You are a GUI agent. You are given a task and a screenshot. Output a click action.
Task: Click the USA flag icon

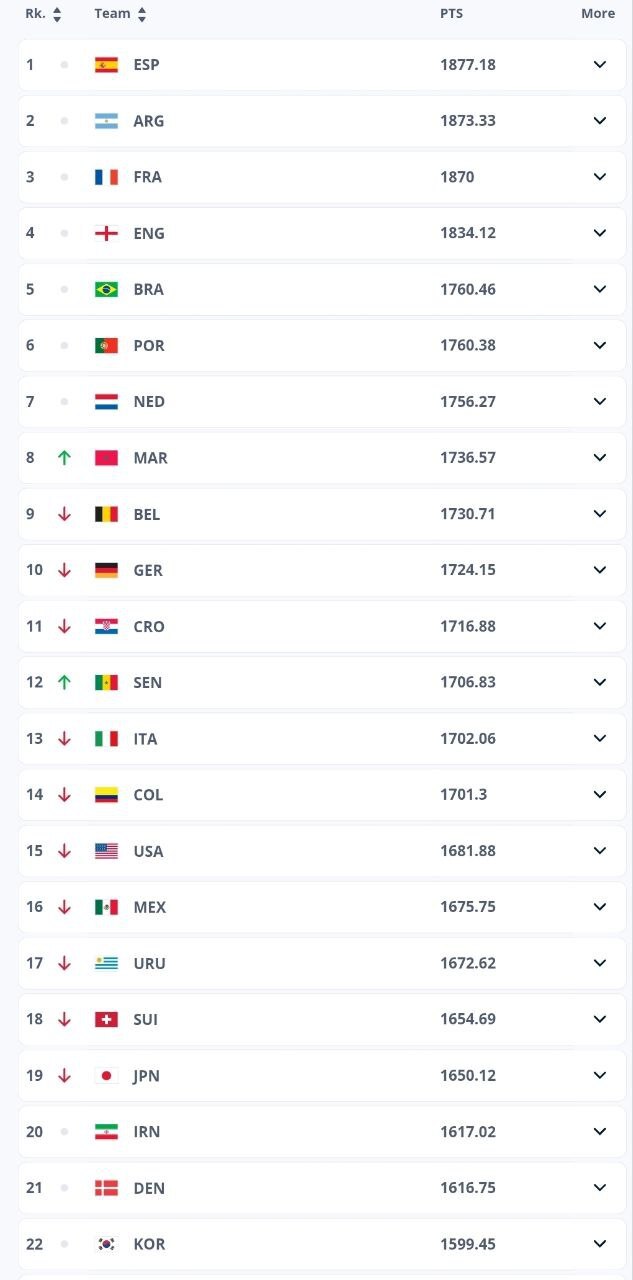pyautogui.click(x=106, y=851)
